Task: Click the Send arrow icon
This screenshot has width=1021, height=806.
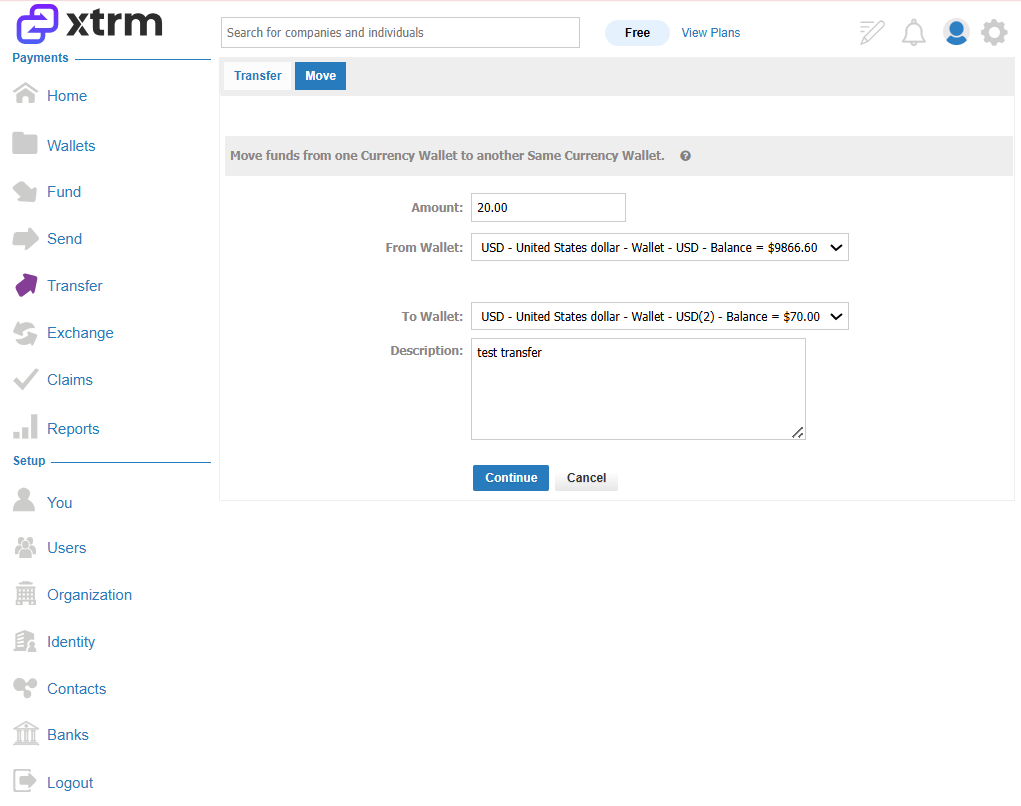Action: tap(25, 239)
